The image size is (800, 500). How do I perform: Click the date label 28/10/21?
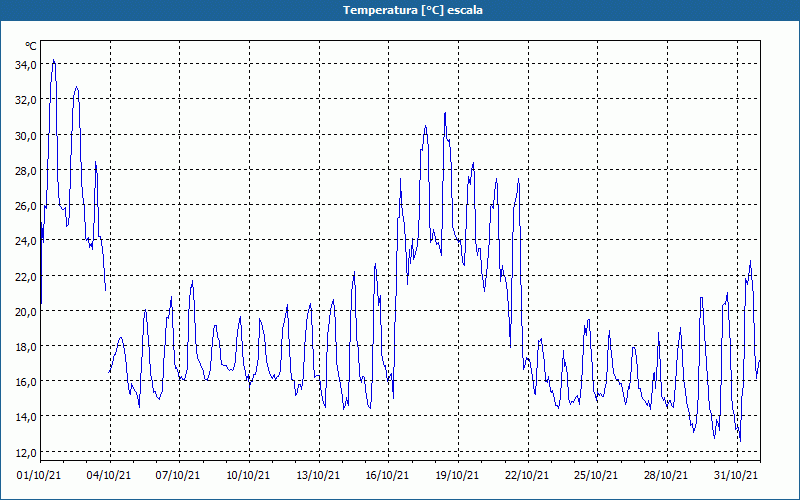click(666, 476)
